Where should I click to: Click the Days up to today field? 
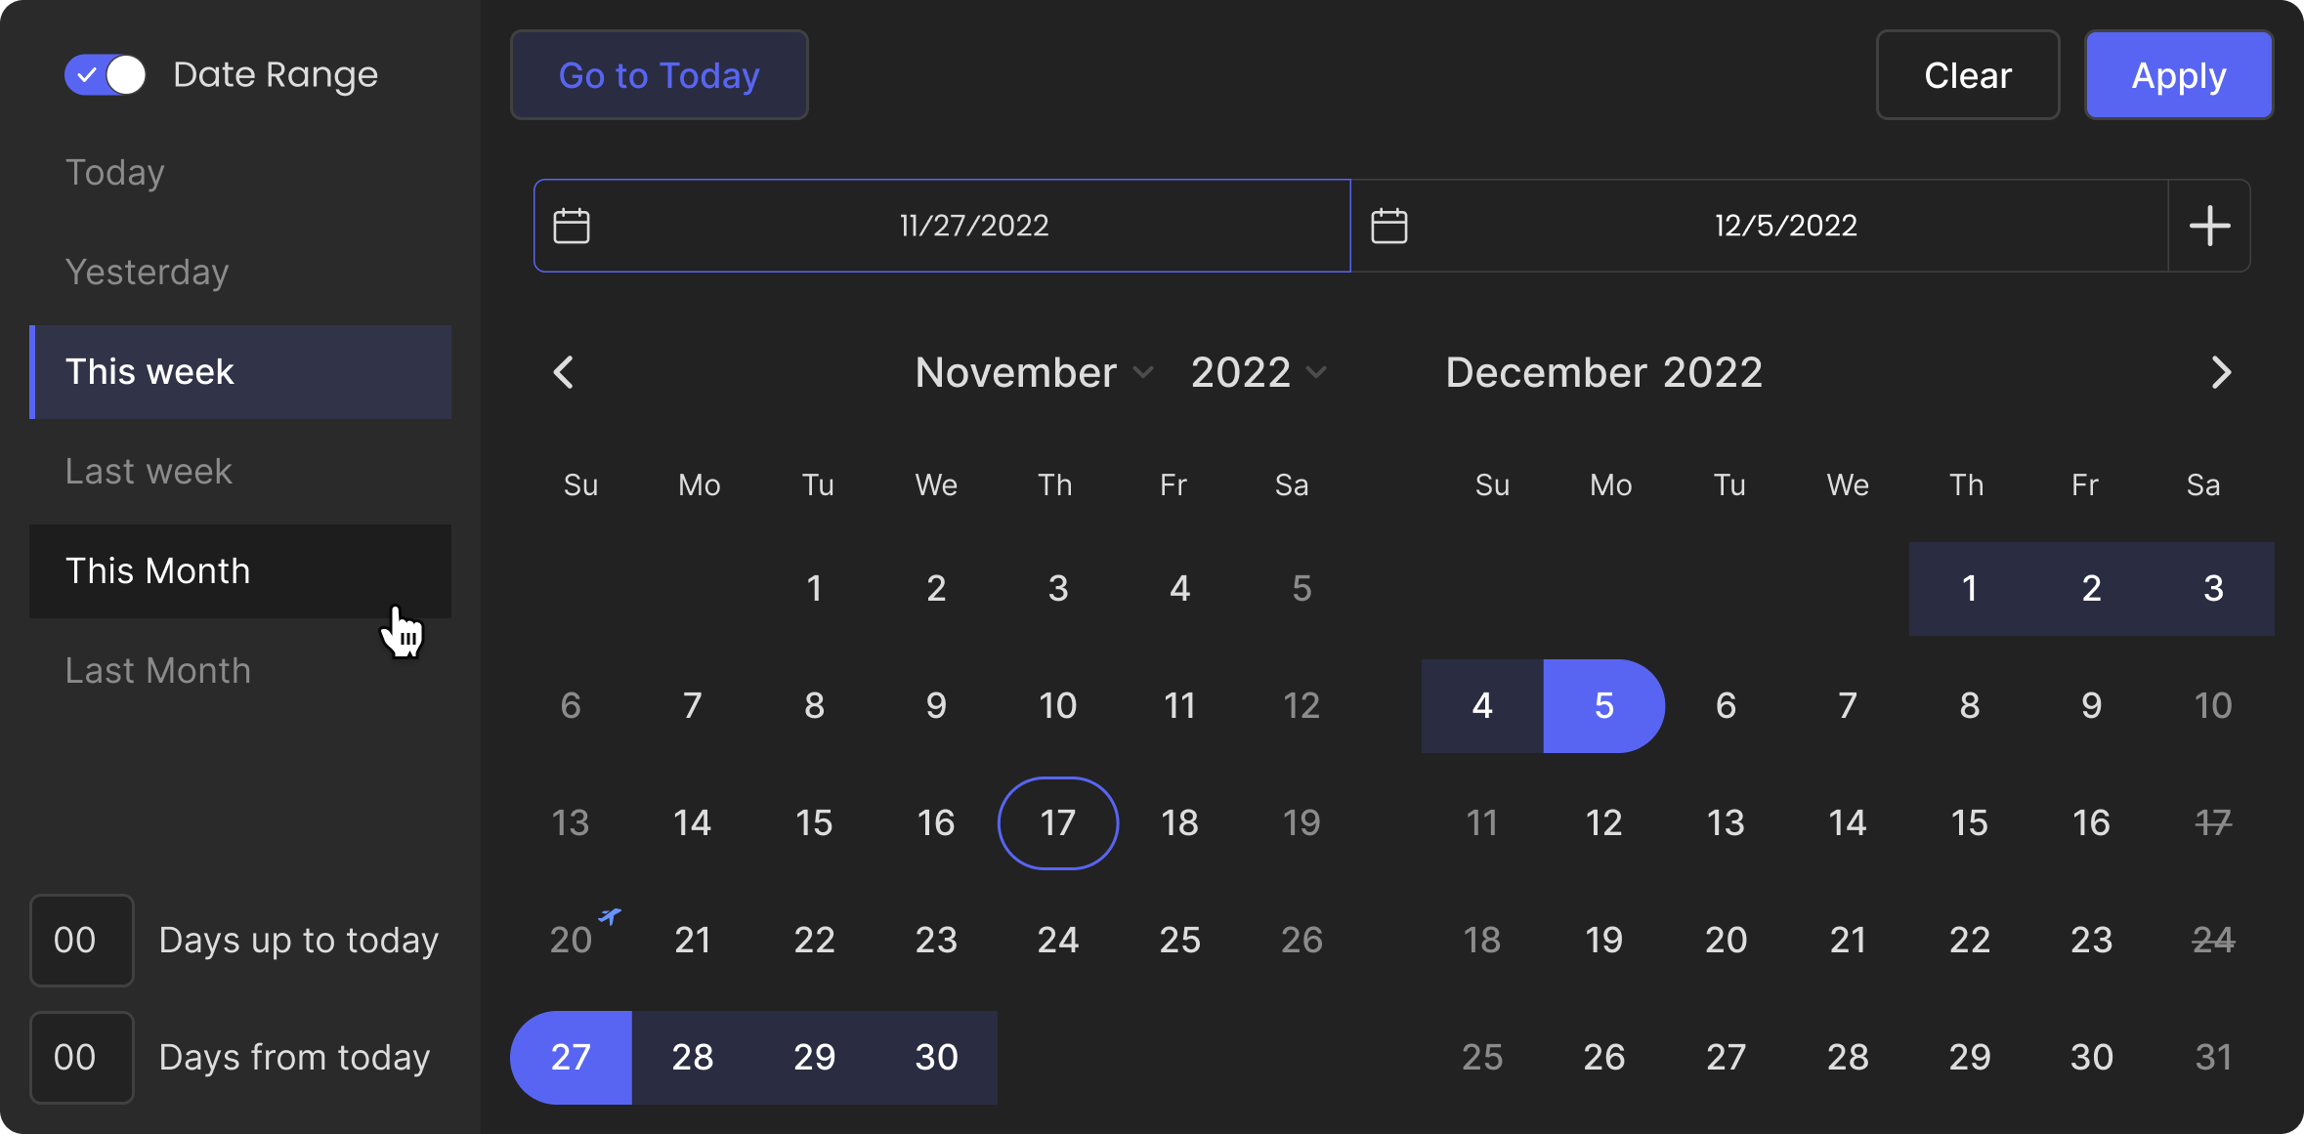point(81,940)
